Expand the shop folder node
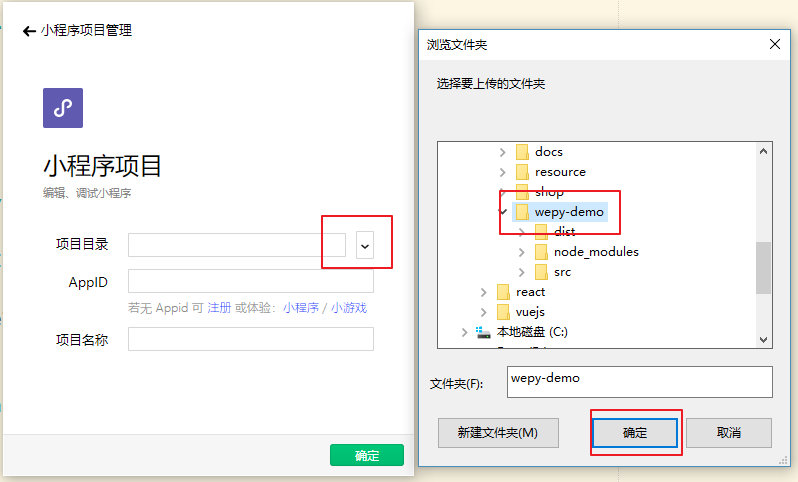Screen dimensions: 798x482 pos(503,192)
